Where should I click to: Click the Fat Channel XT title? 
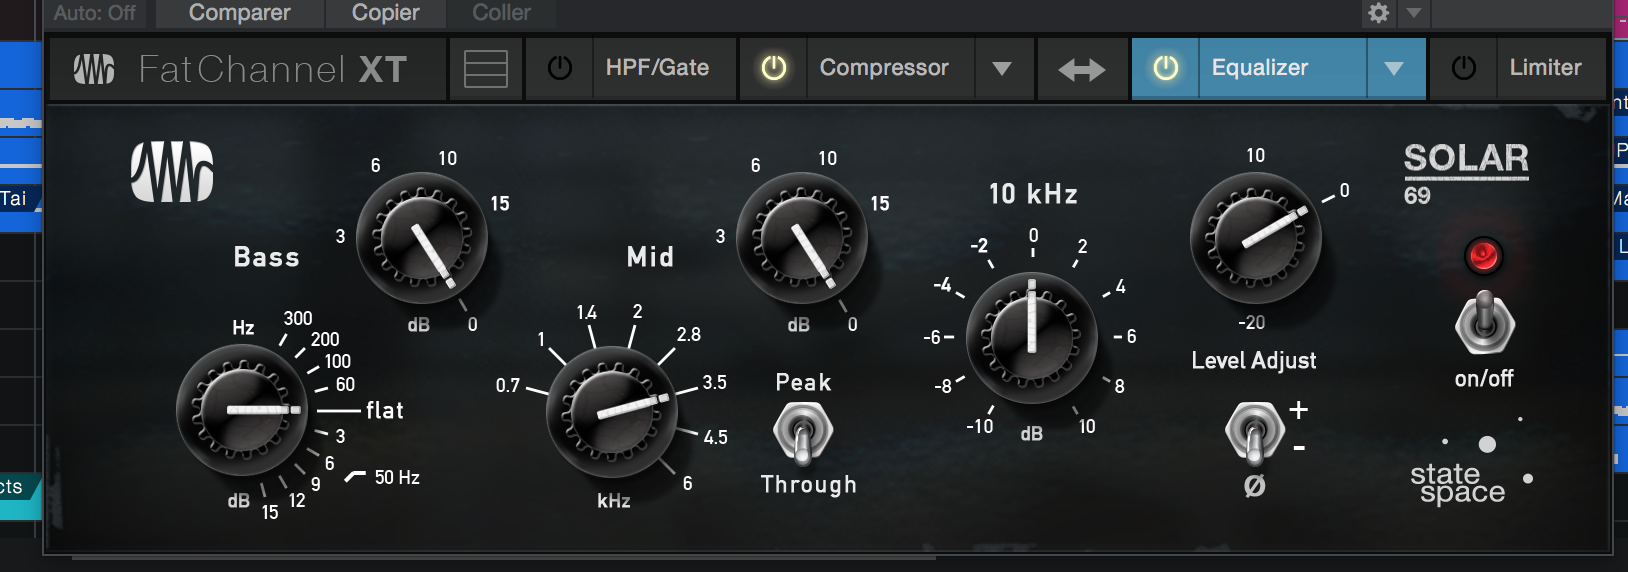click(x=272, y=69)
